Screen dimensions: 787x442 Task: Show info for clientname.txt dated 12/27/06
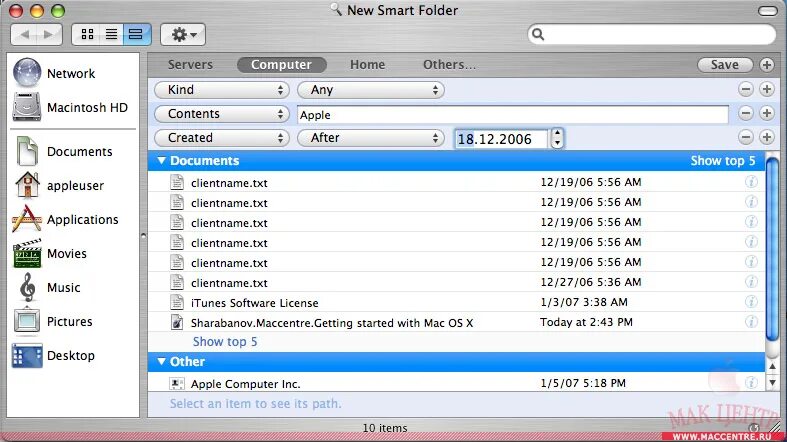[751, 282]
